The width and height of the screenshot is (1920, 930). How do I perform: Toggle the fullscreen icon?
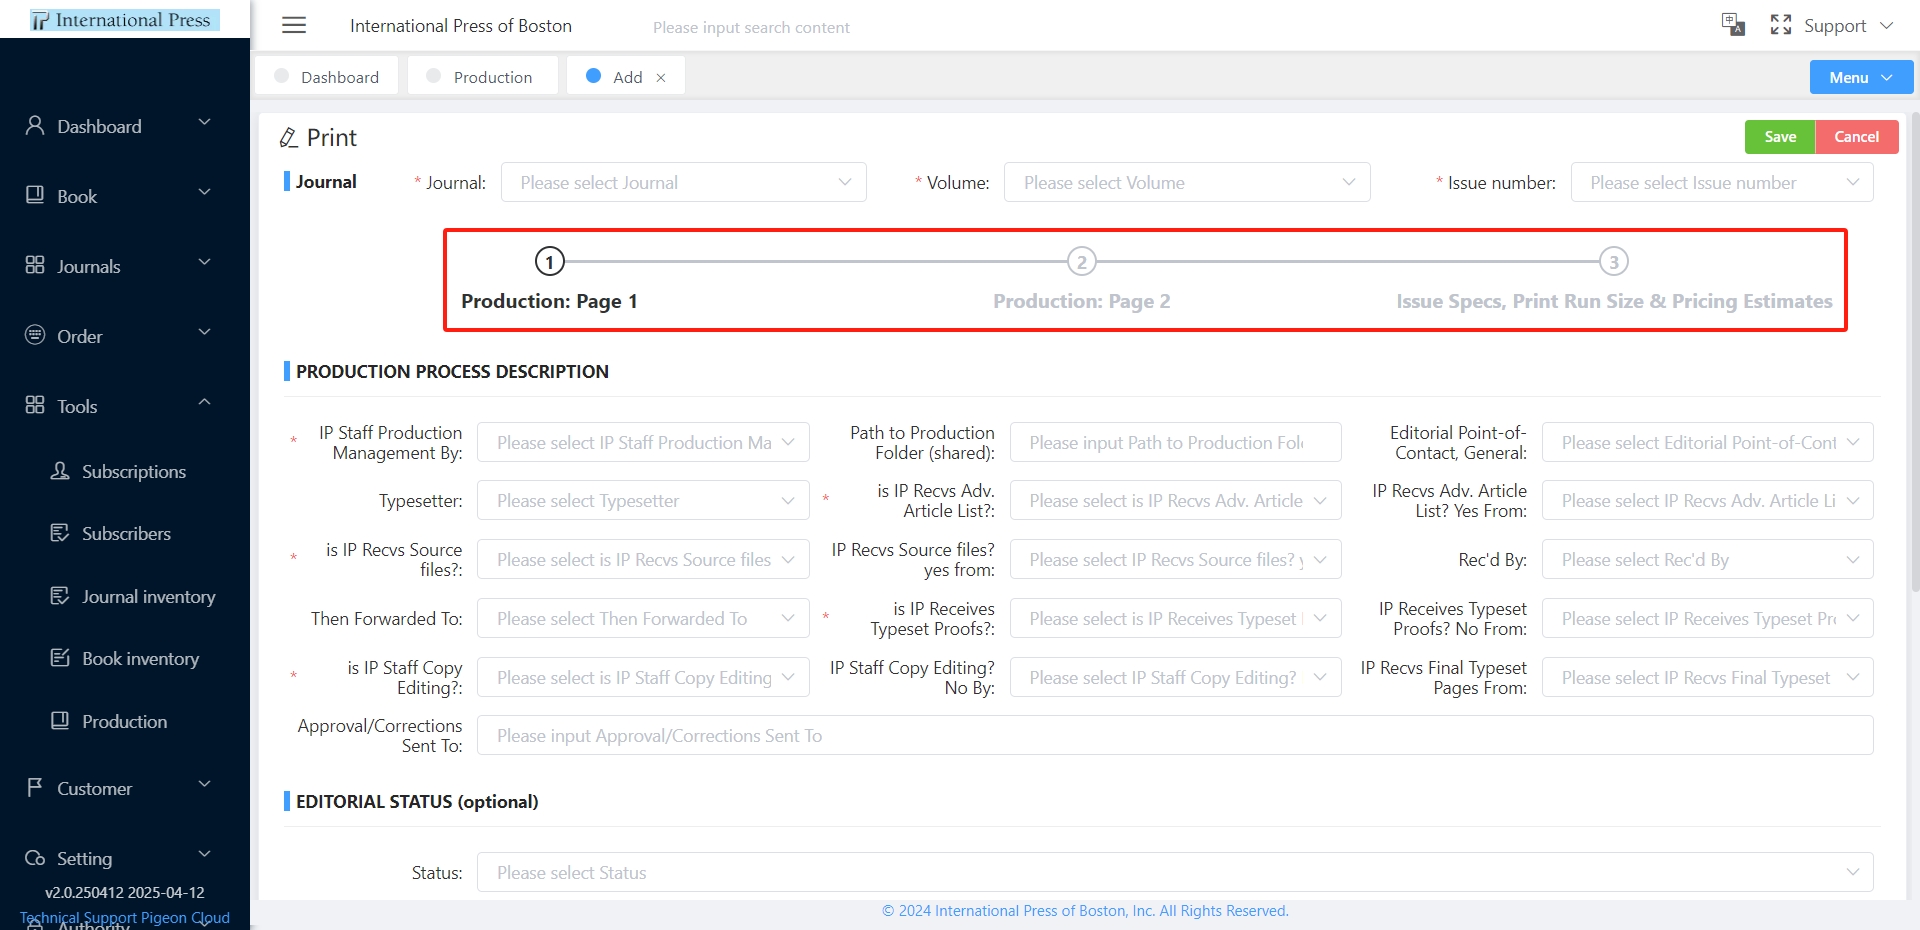coord(1781,25)
